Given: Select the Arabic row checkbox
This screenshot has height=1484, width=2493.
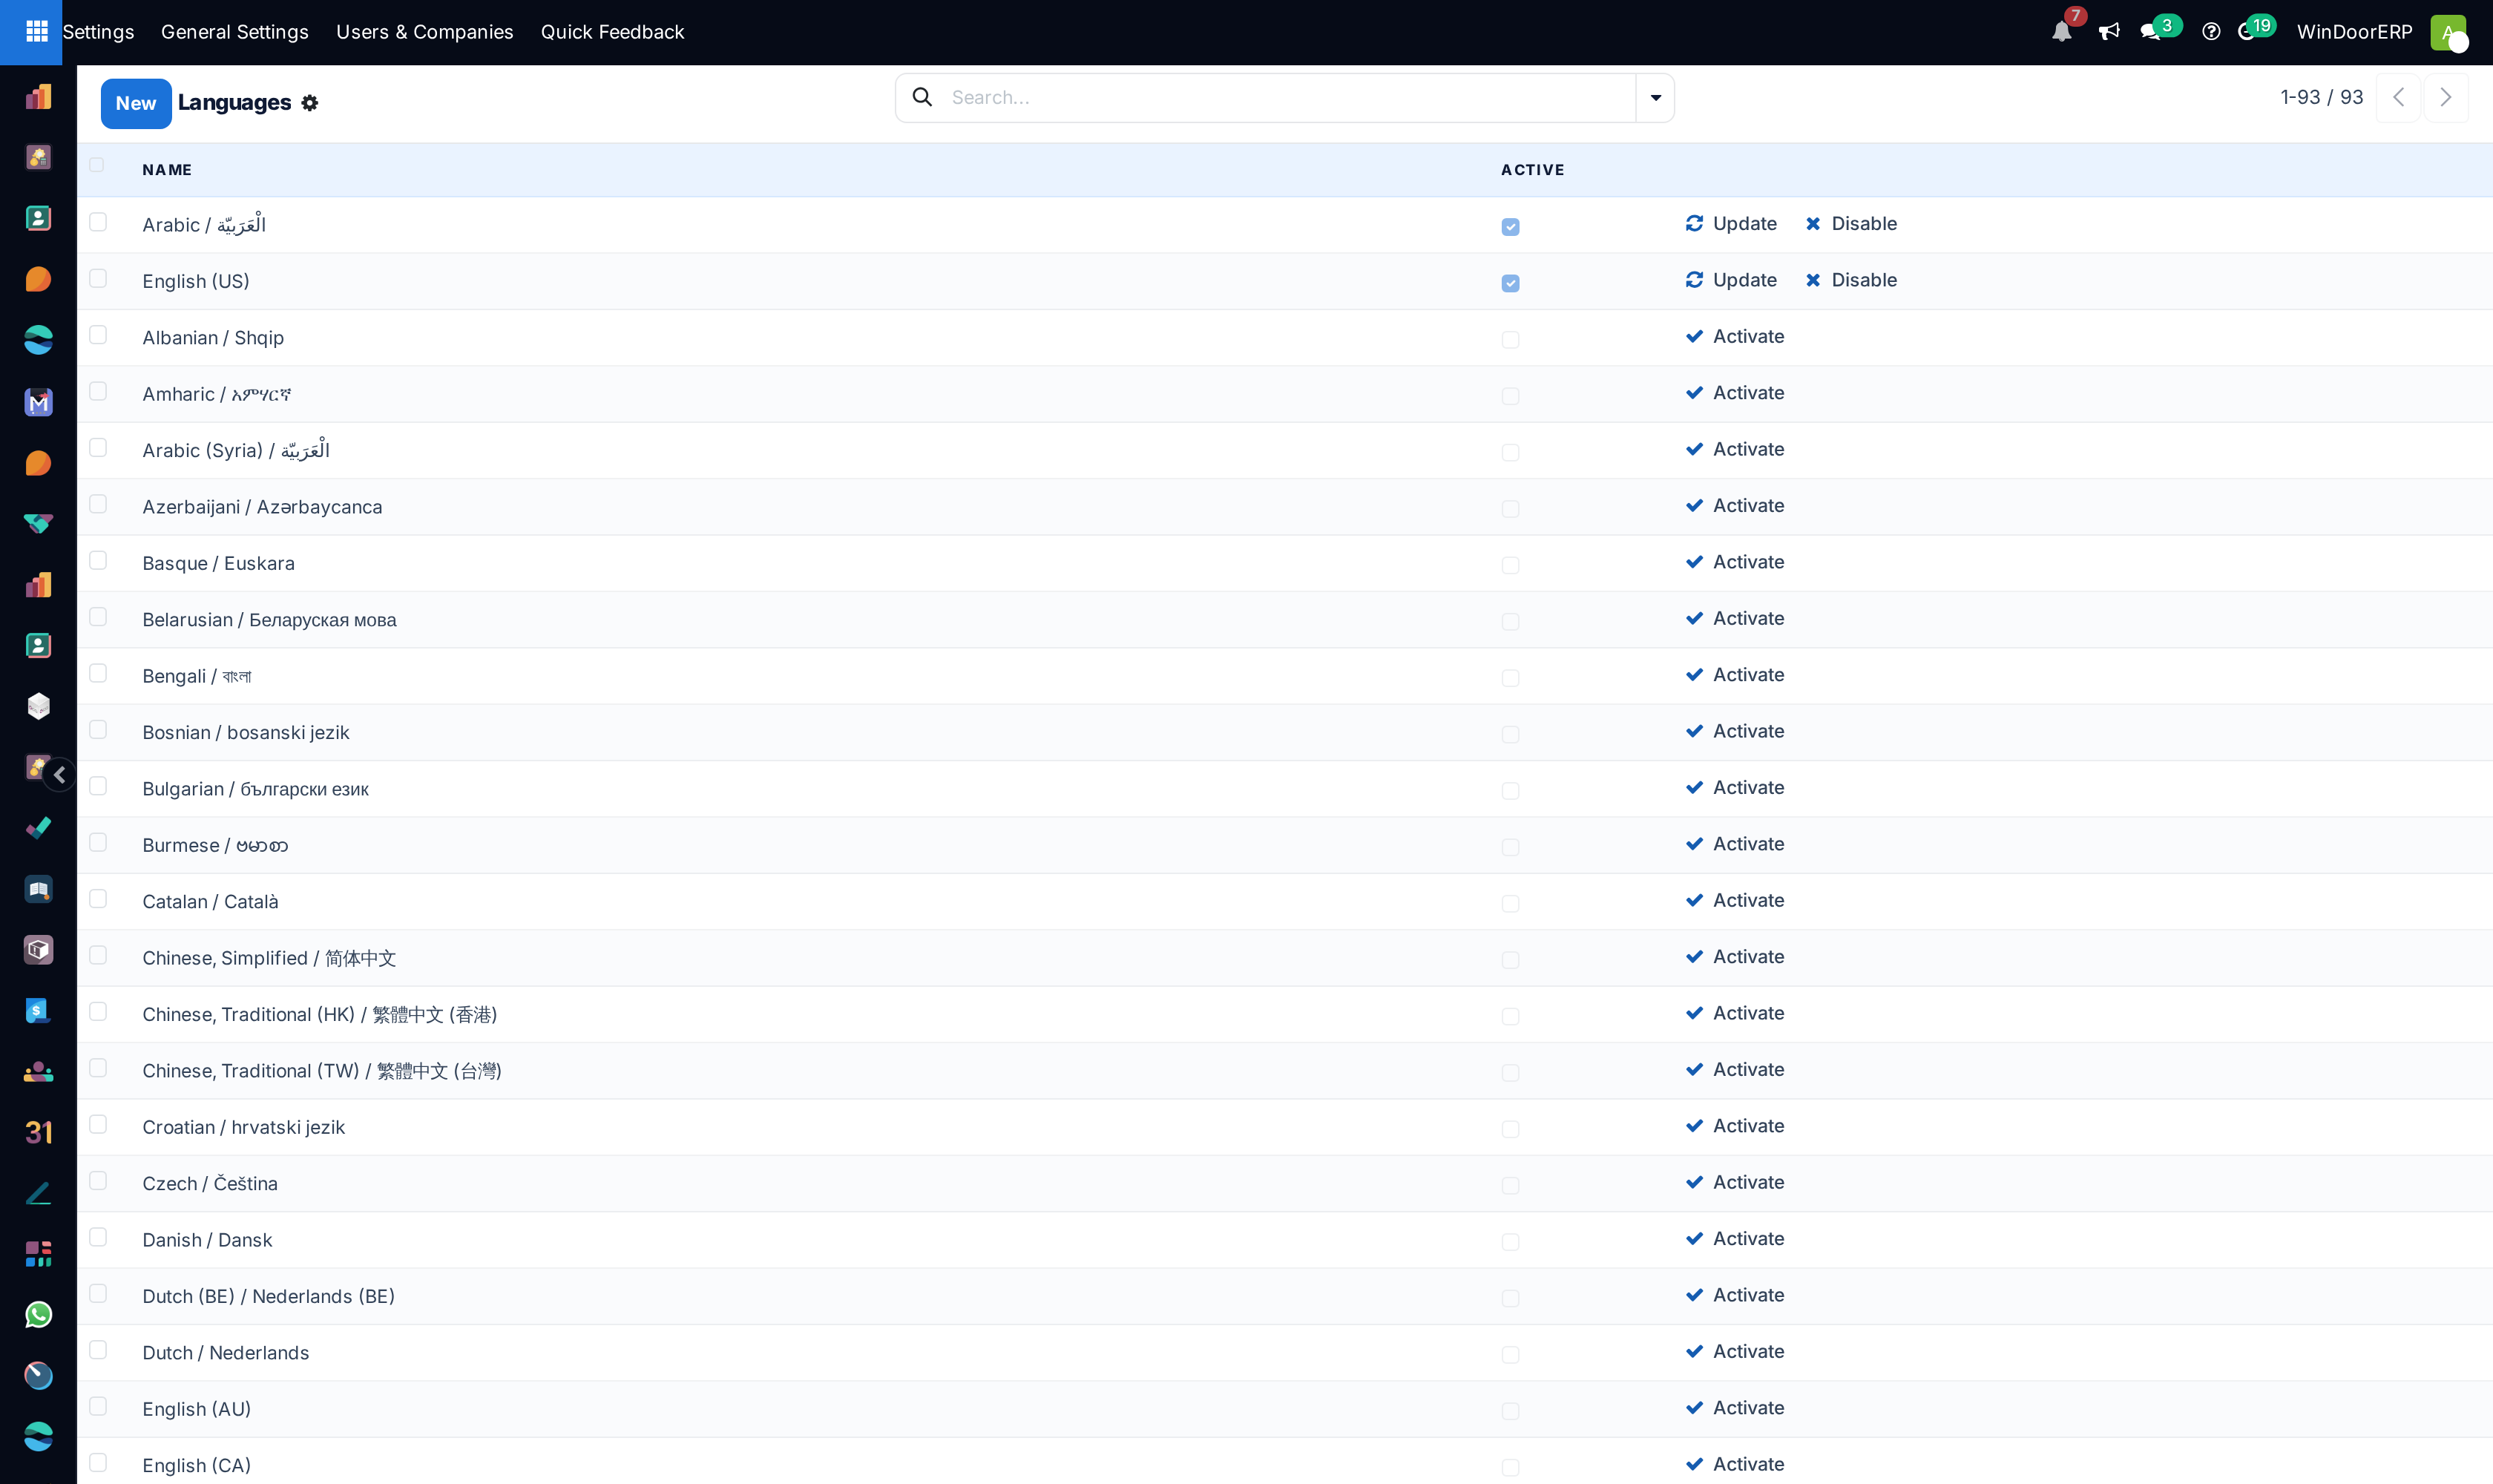Looking at the screenshot, I should 98,222.
